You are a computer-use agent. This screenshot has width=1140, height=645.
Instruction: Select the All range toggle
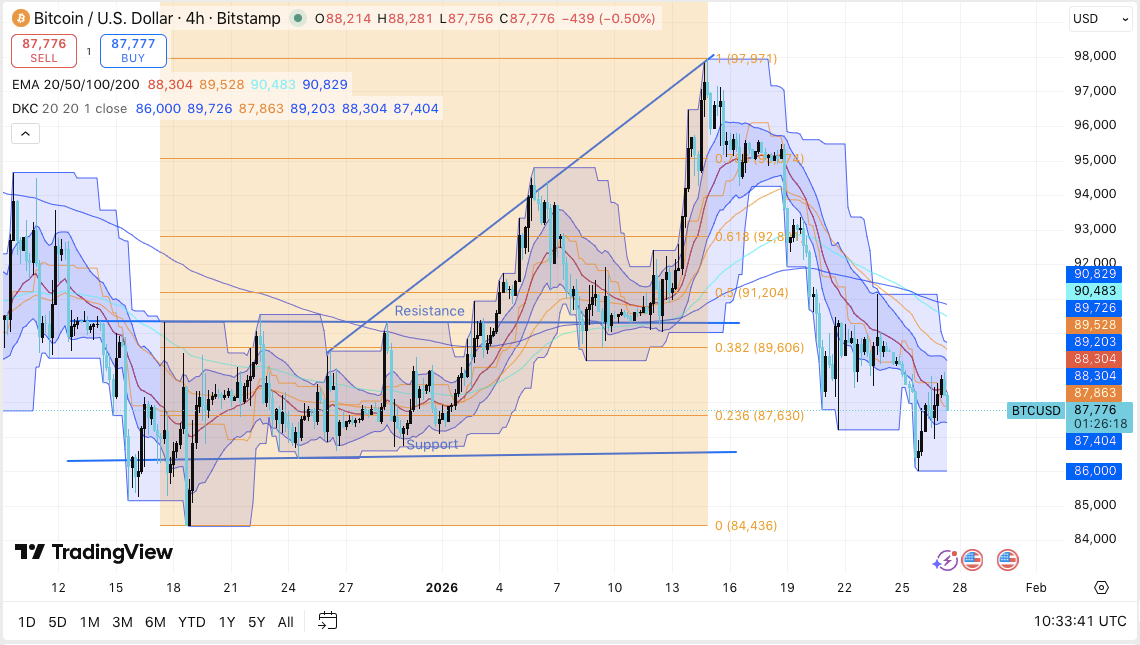[x=285, y=622]
